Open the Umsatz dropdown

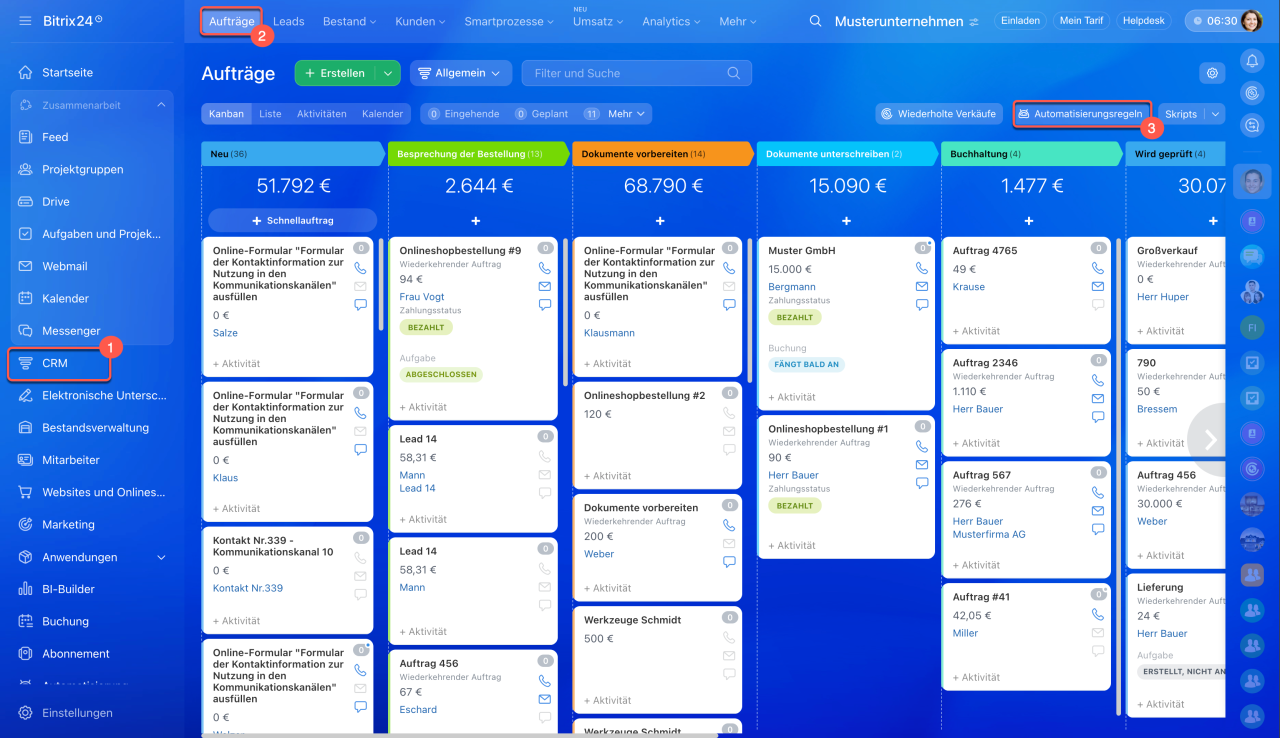tap(597, 21)
